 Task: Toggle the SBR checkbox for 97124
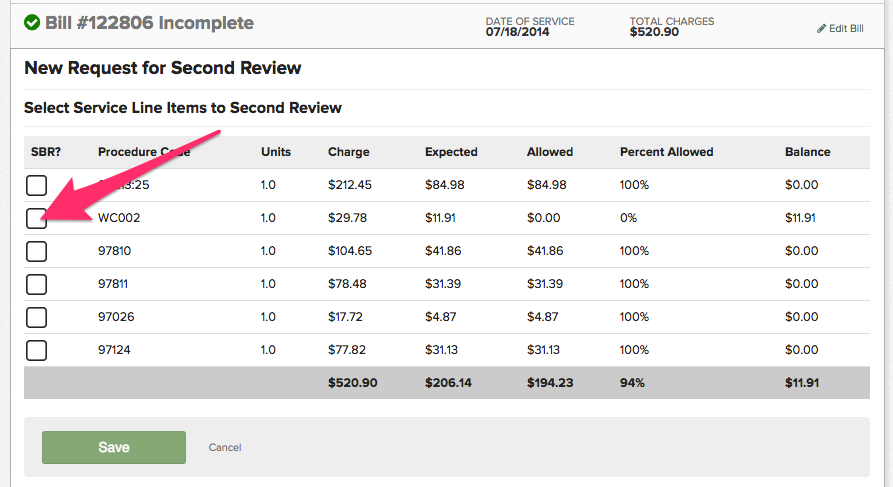pyautogui.click(x=36, y=350)
